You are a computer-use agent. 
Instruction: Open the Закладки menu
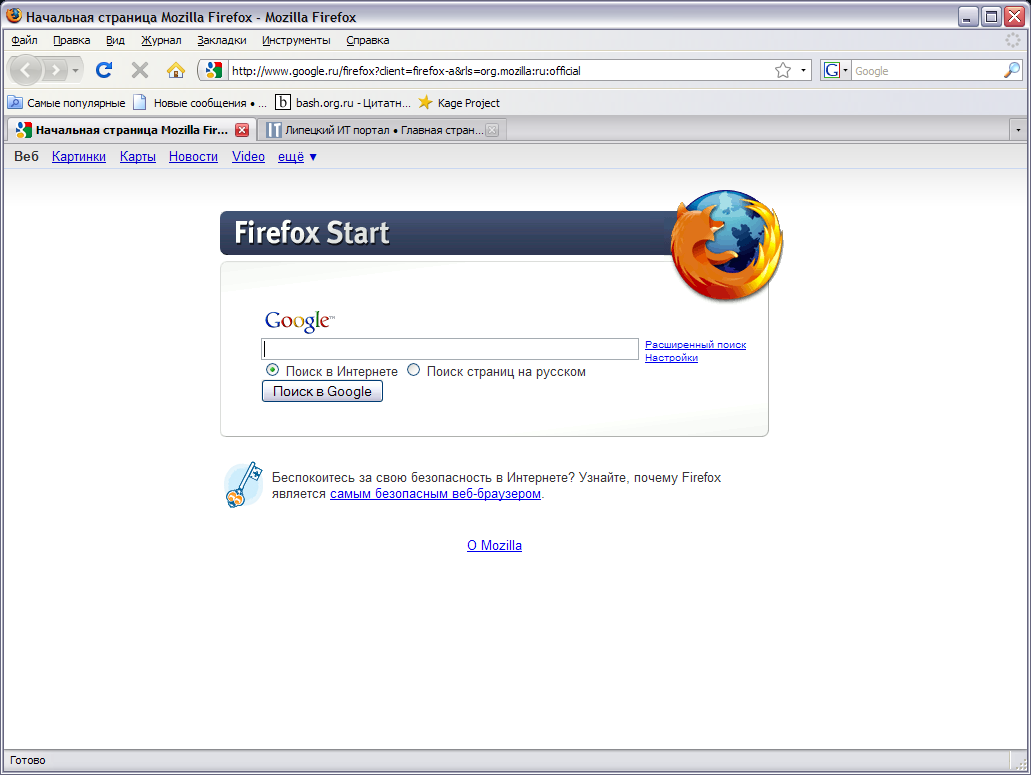click(222, 40)
